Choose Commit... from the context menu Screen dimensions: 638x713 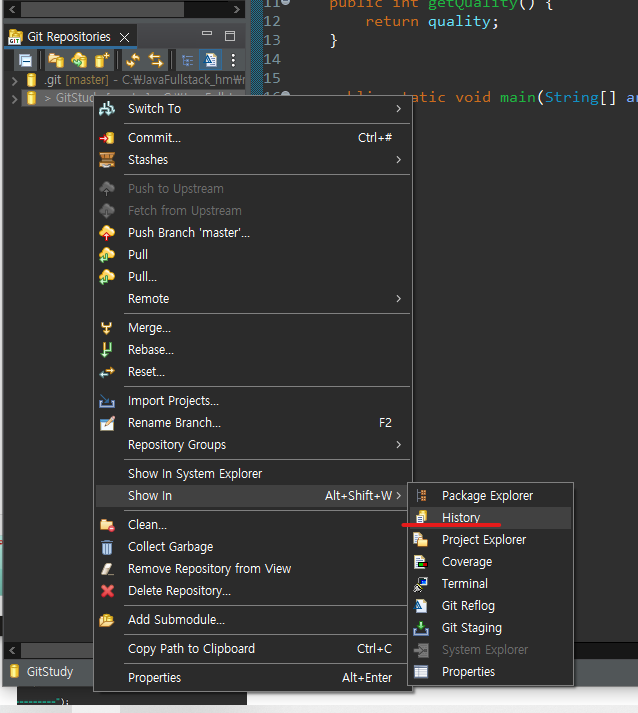click(253, 138)
